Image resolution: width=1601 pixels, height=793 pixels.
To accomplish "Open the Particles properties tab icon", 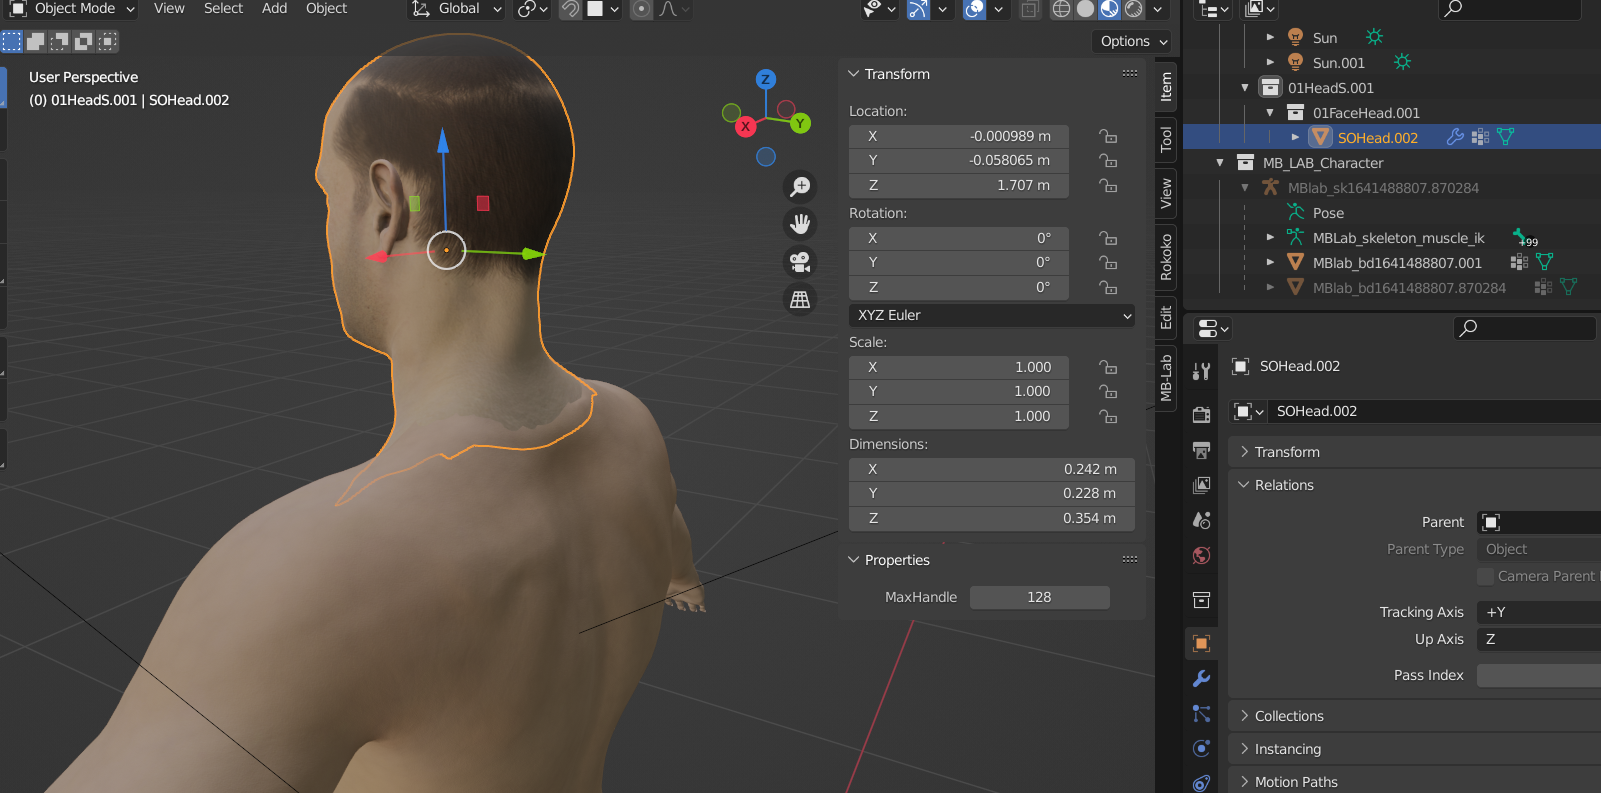I will click(1202, 713).
